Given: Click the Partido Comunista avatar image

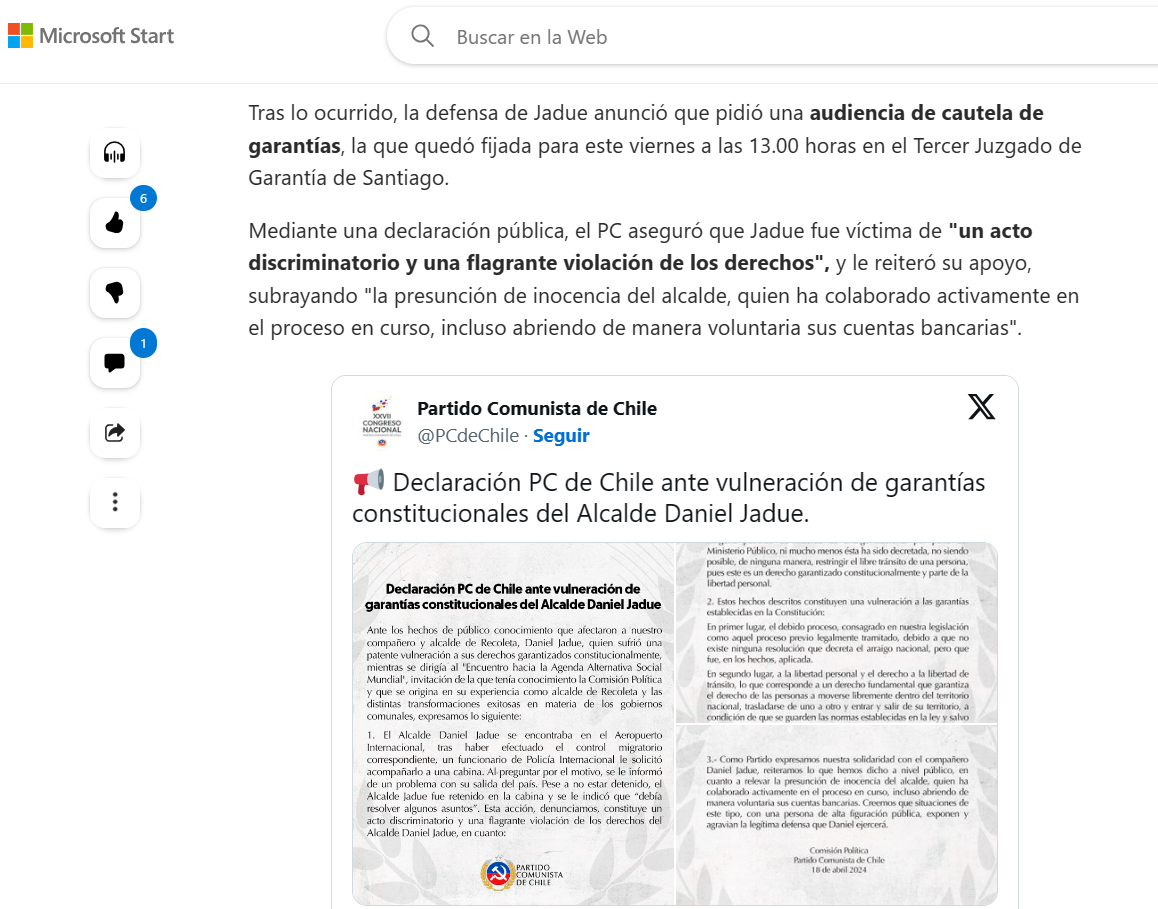Looking at the screenshot, I should (382, 422).
